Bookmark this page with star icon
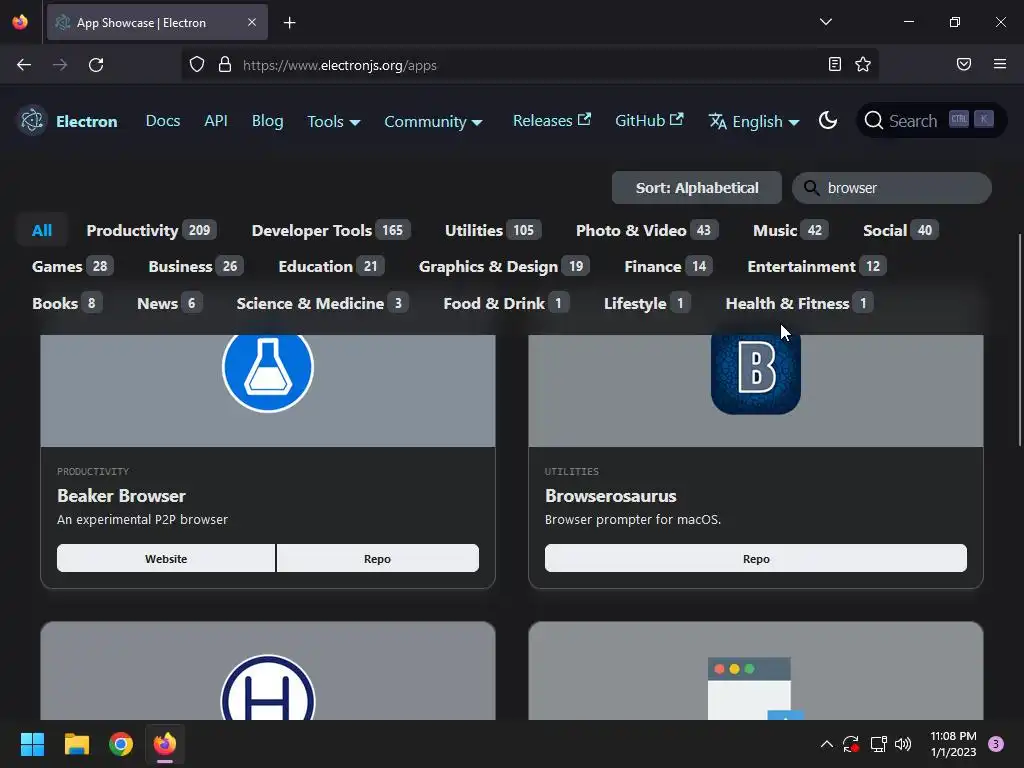The image size is (1024, 768). tap(863, 64)
